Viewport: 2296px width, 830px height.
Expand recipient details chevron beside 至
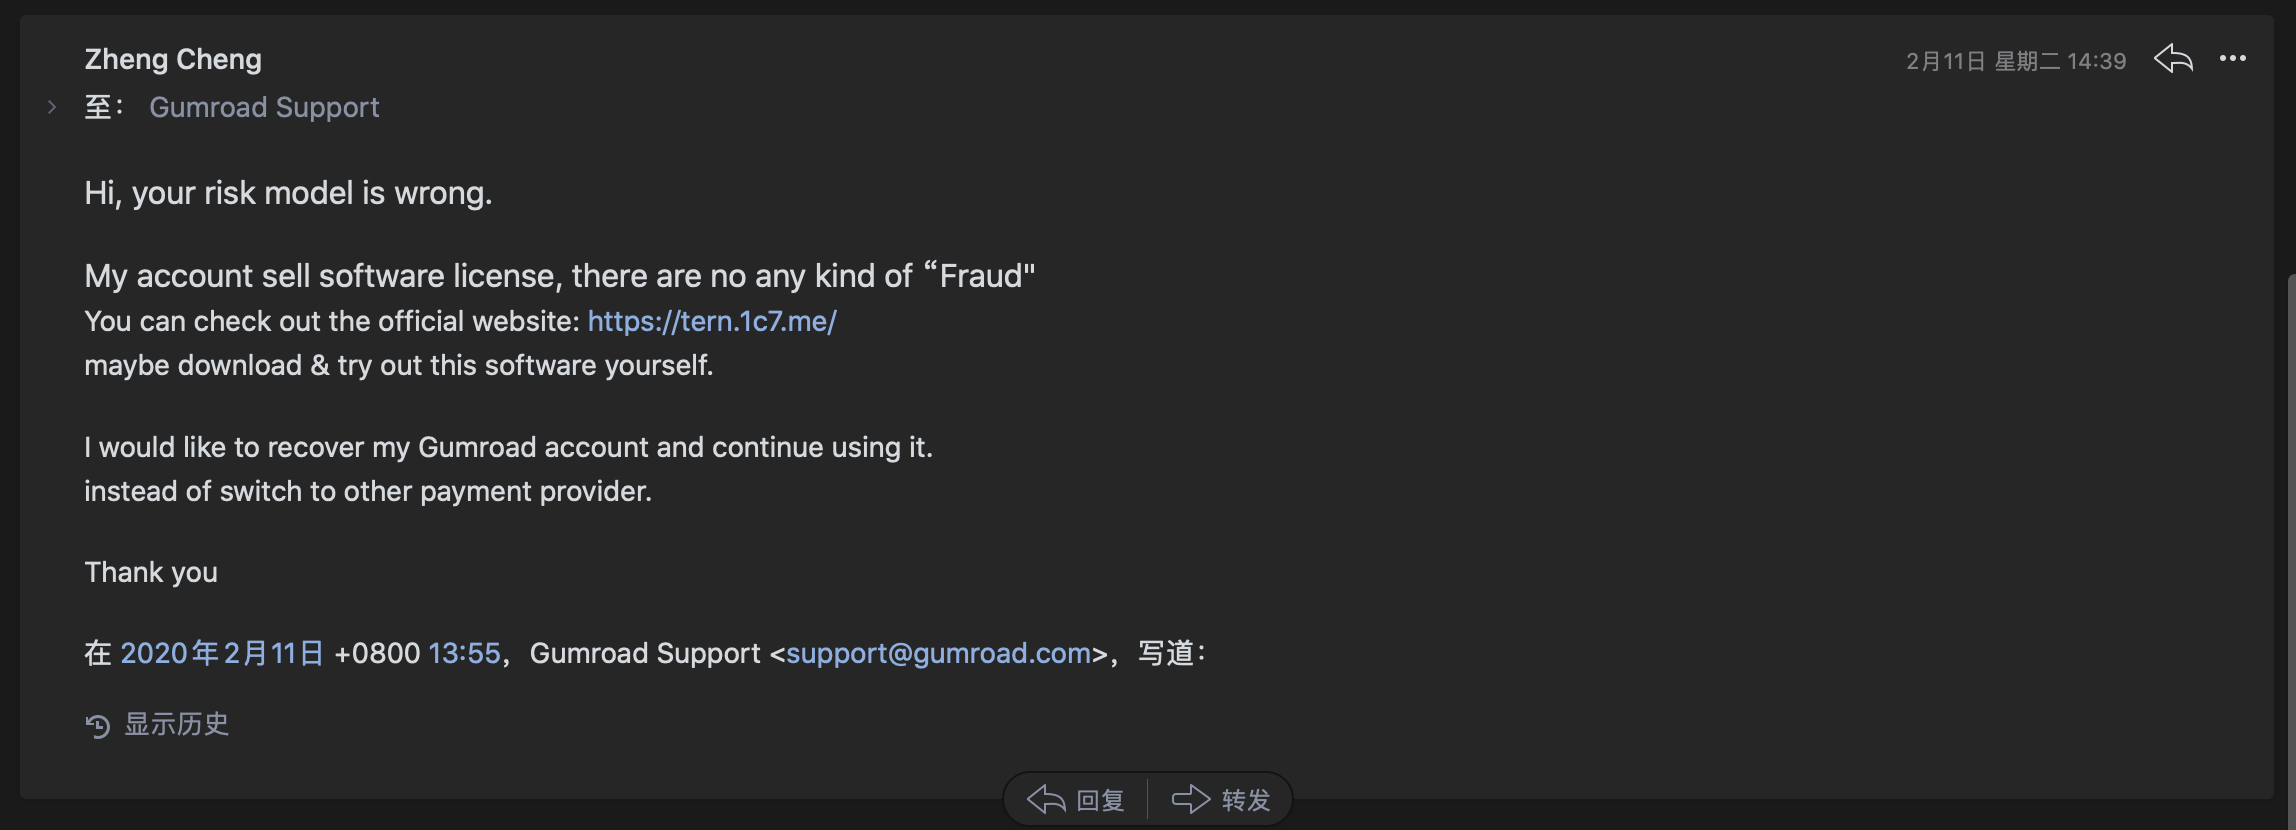[x=52, y=107]
